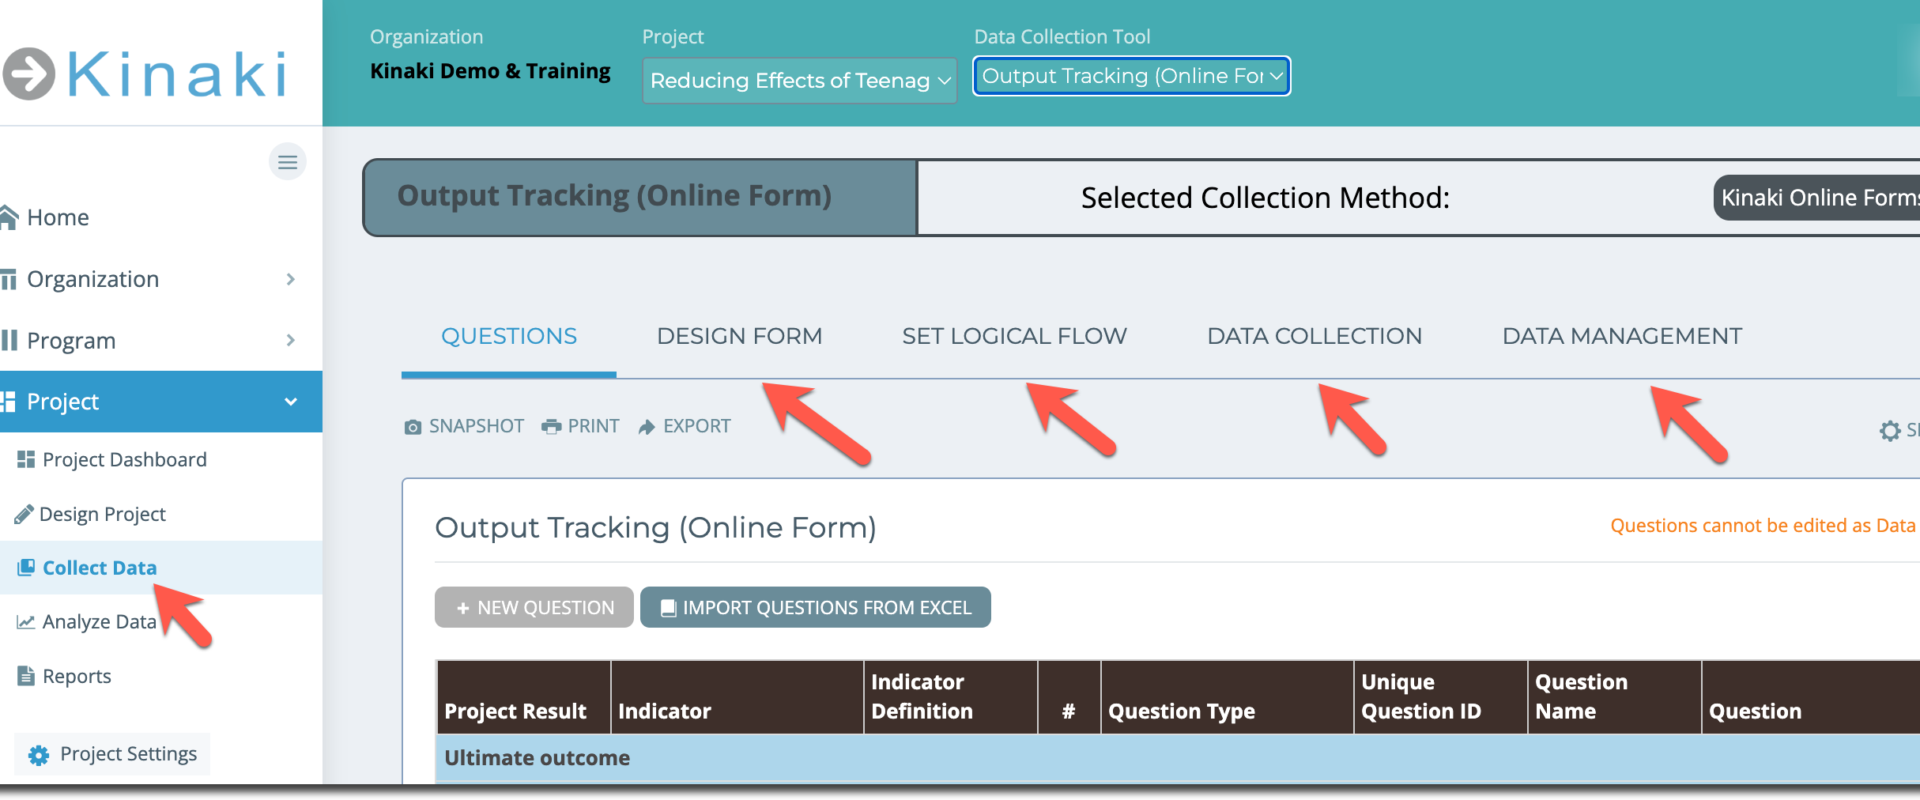
Task: Open the Data Collection tab
Action: (1314, 336)
